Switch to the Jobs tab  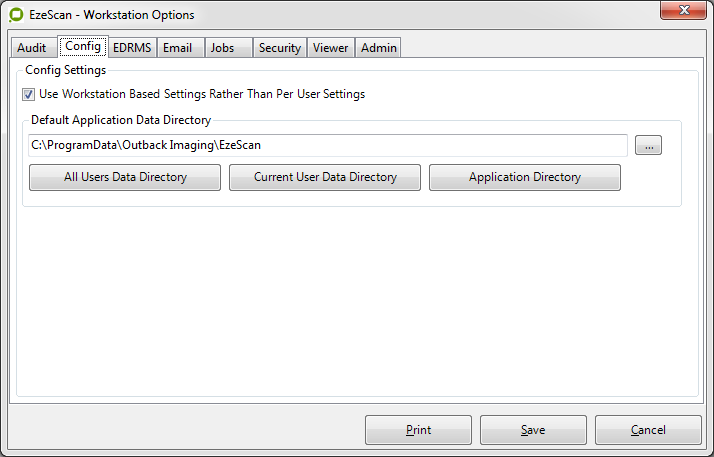[x=222, y=48]
